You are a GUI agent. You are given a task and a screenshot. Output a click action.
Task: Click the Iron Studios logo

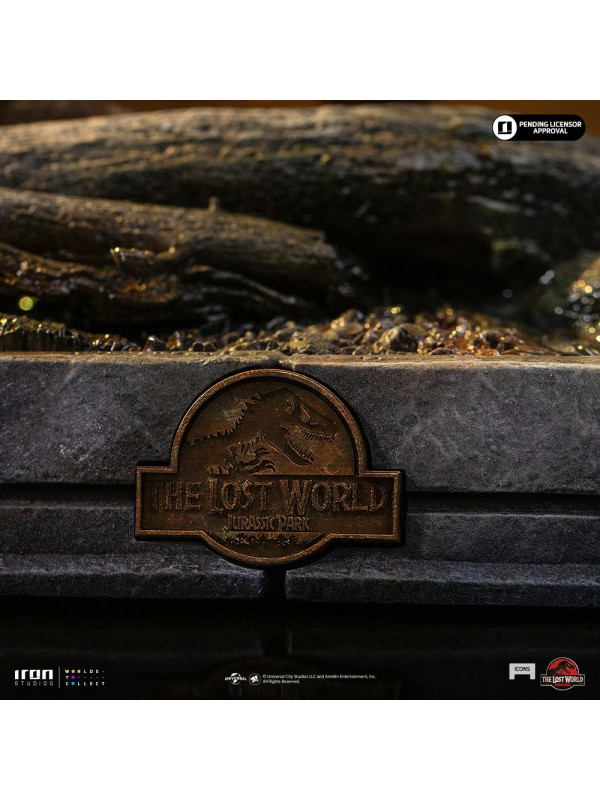(34, 677)
